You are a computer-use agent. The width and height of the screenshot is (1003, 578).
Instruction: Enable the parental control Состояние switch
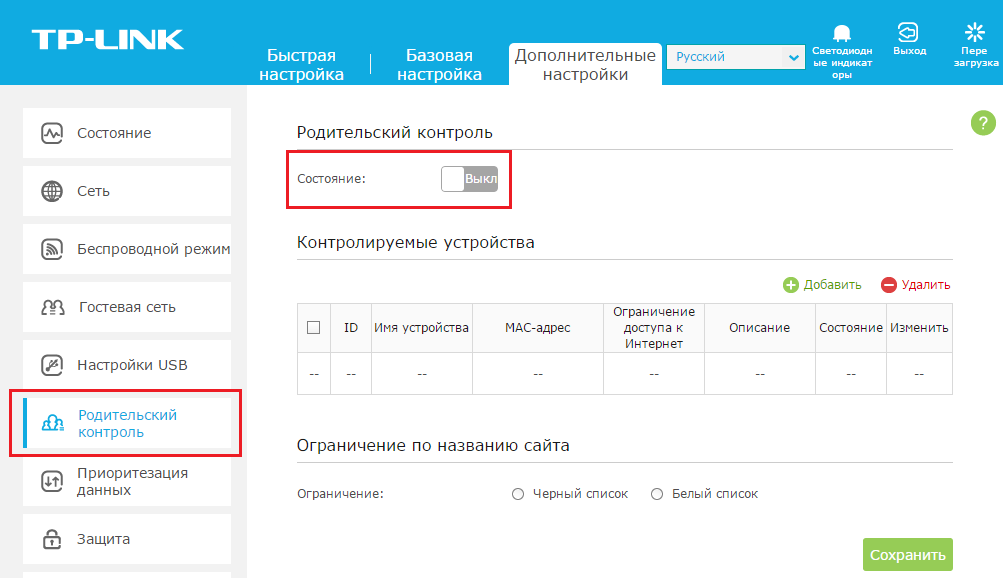pyautogui.click(x=469, y=179)
